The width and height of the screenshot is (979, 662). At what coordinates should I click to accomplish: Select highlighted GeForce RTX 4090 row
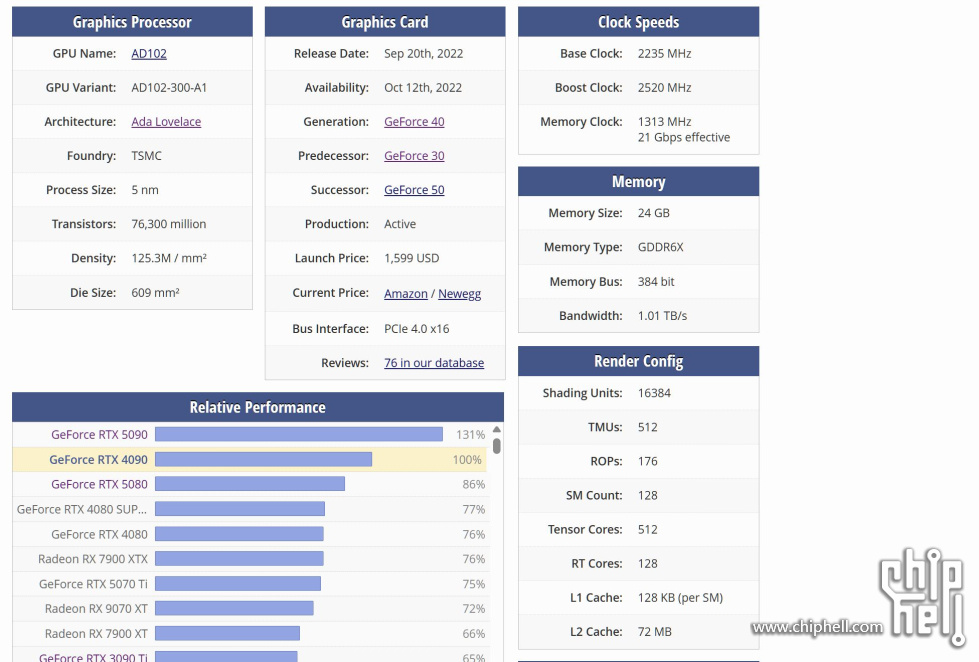250,460
